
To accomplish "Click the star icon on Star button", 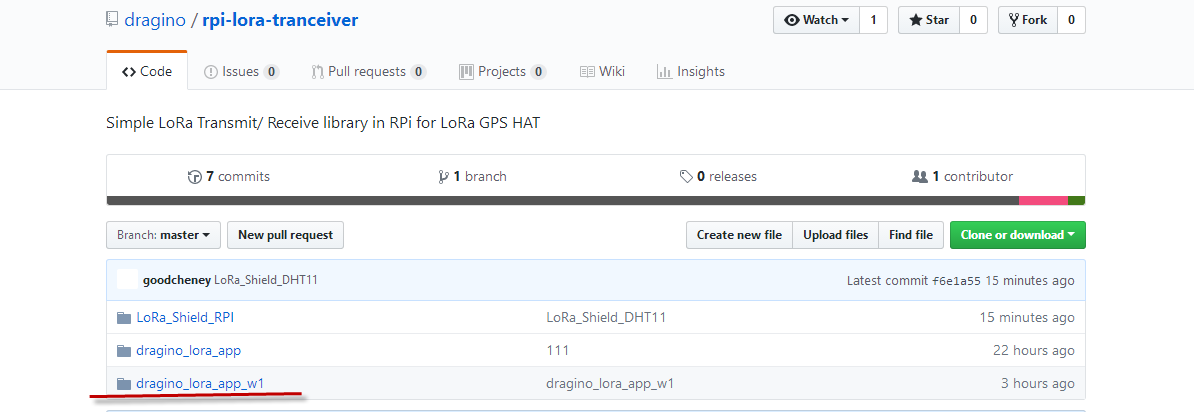I will tap(916, 20).
